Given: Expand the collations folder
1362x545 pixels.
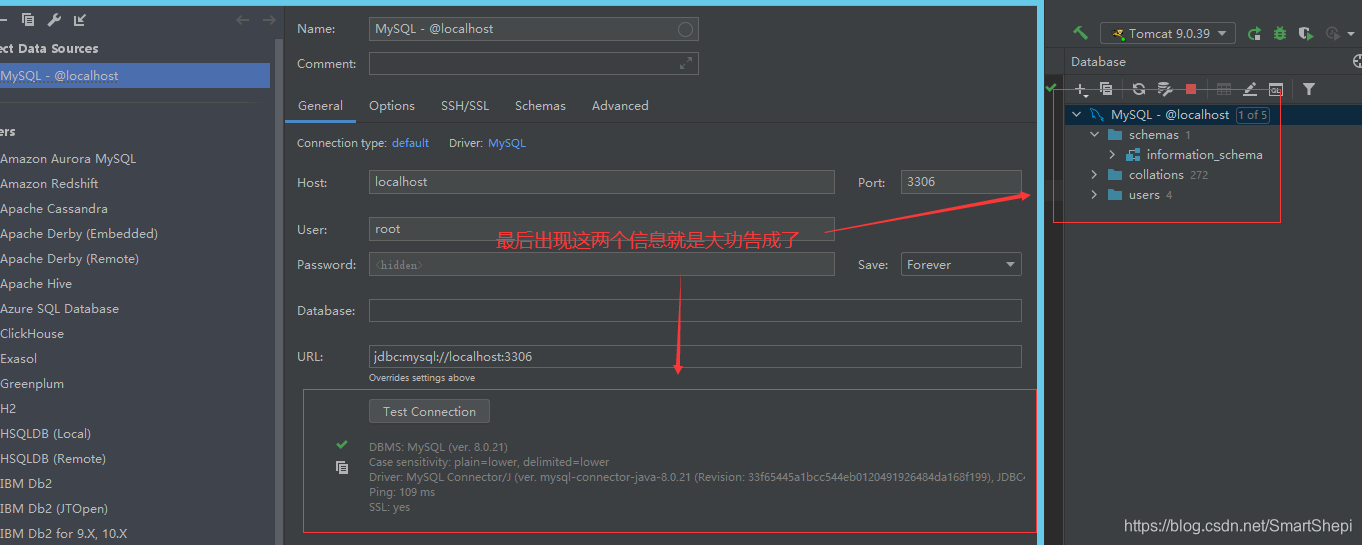Looking at the screenshot, I should click(1094, 174).
